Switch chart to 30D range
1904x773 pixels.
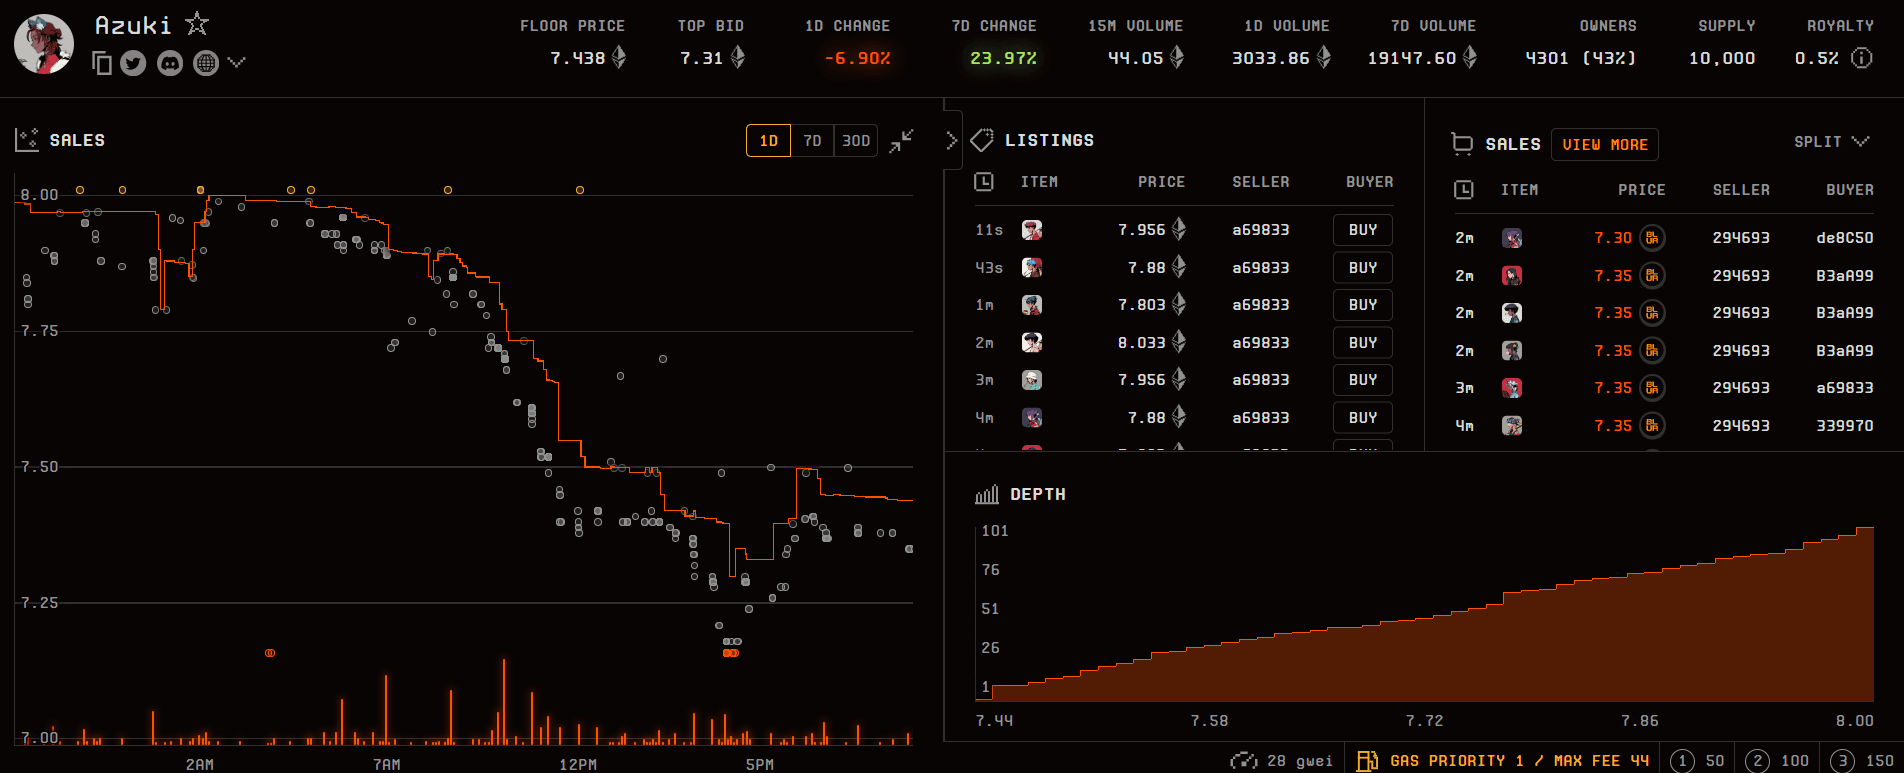pyautogui.click(x=855, y=141)
